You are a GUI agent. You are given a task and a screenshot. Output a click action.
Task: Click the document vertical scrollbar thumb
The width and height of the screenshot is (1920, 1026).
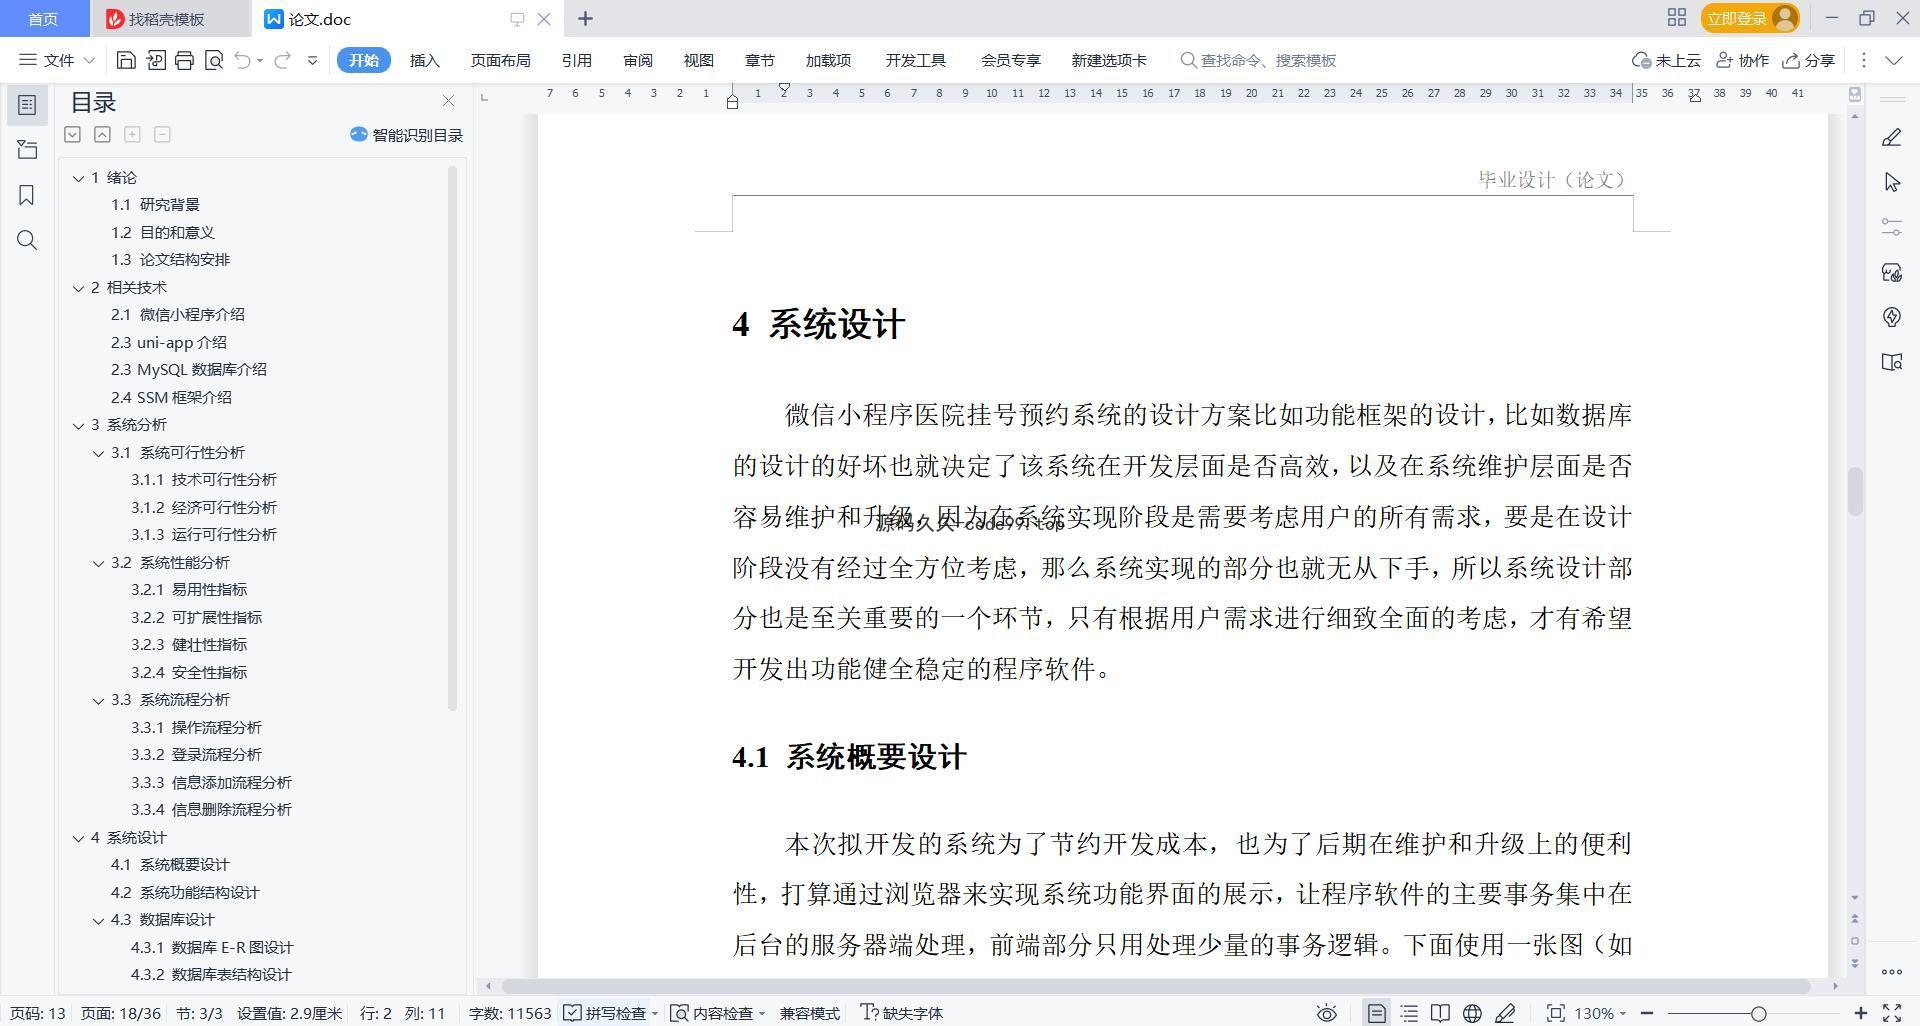[1855, 491]
